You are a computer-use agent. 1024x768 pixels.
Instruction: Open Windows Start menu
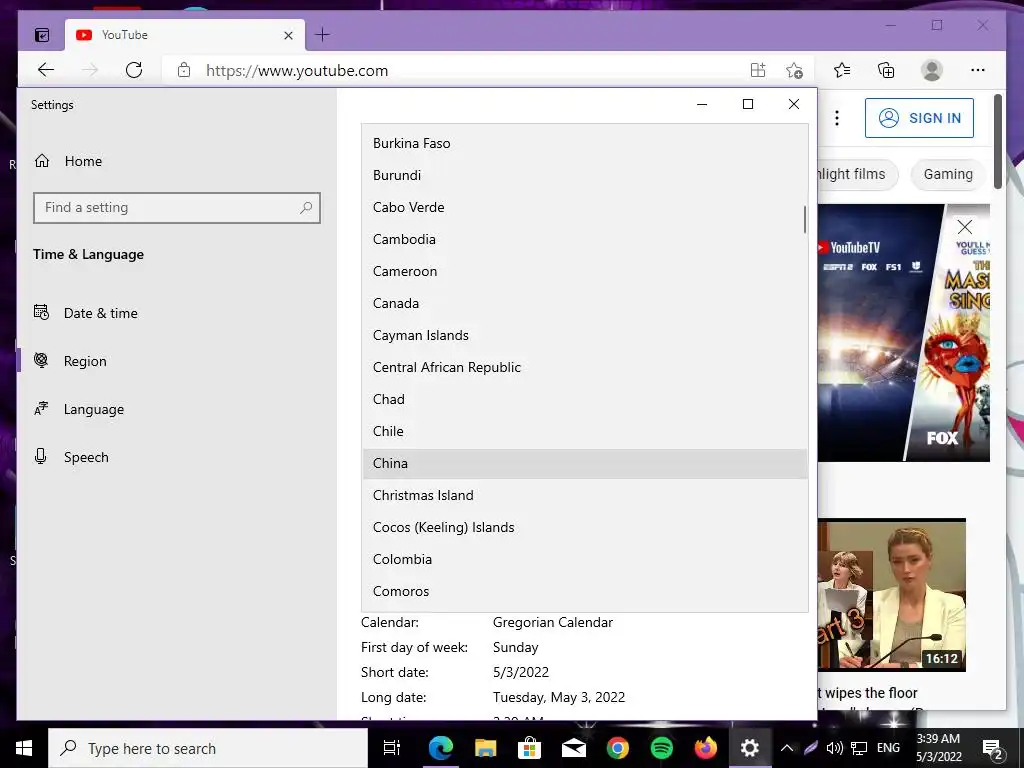click(x=24, y=748)
